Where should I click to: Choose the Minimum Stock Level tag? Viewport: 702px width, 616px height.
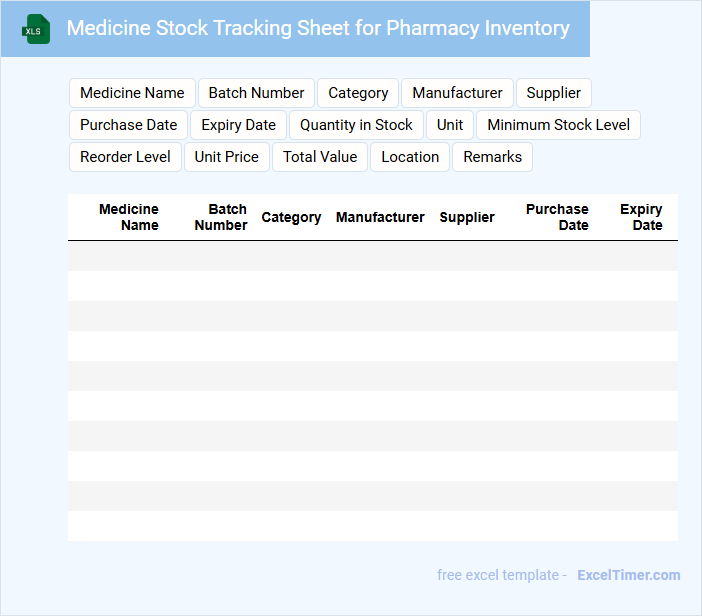point(558,125)
